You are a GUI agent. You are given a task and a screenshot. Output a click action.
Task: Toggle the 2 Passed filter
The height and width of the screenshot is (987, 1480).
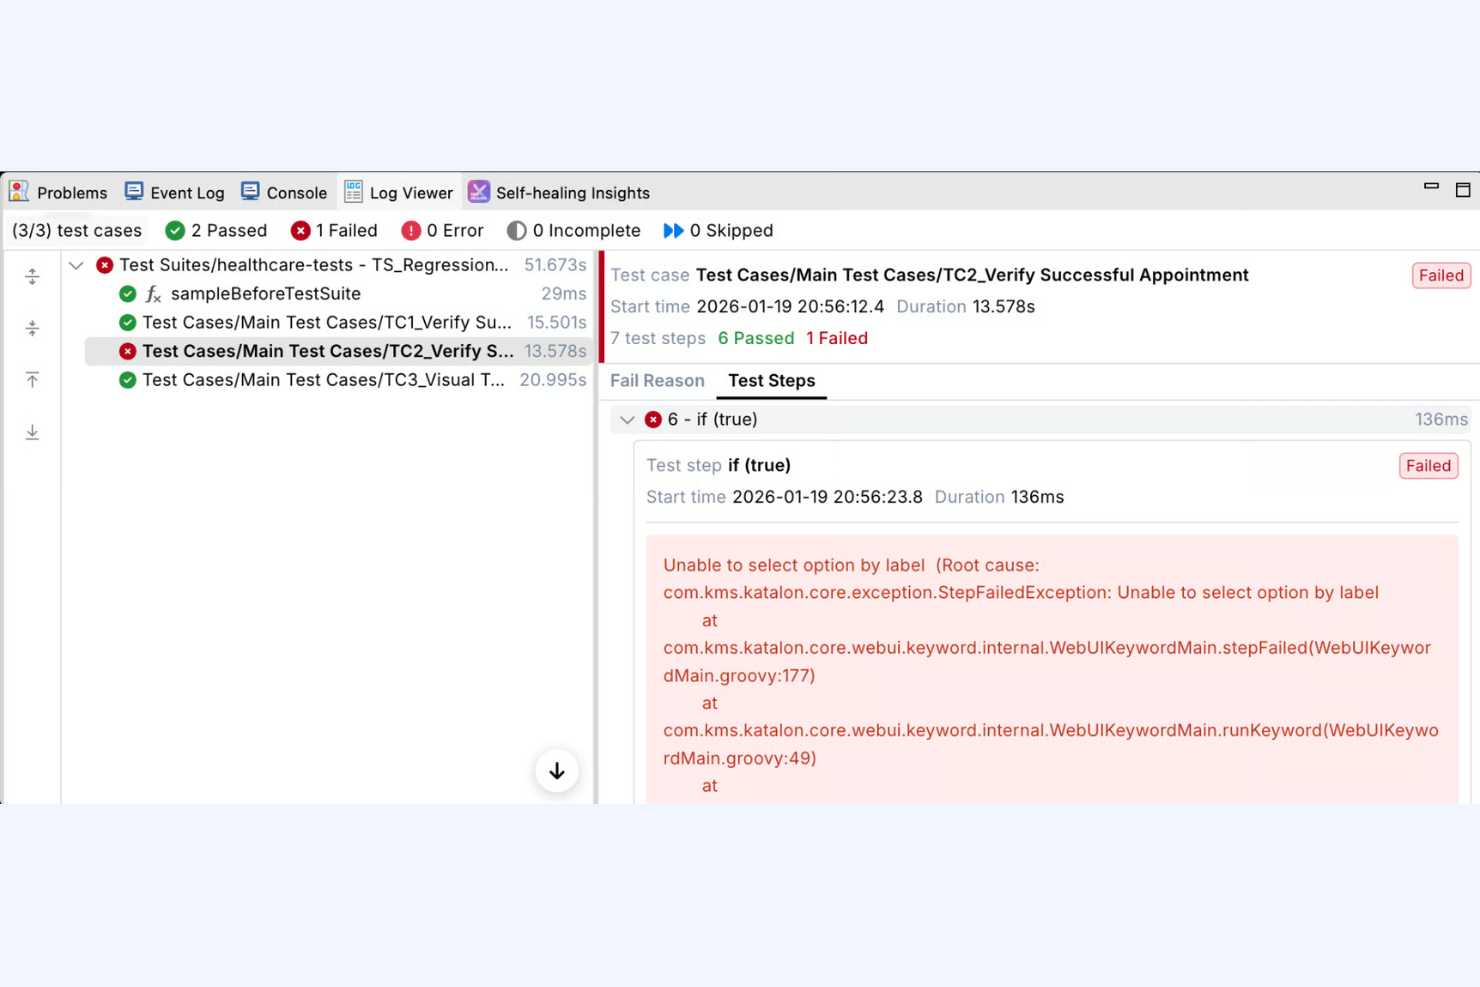tap(217, 231)
